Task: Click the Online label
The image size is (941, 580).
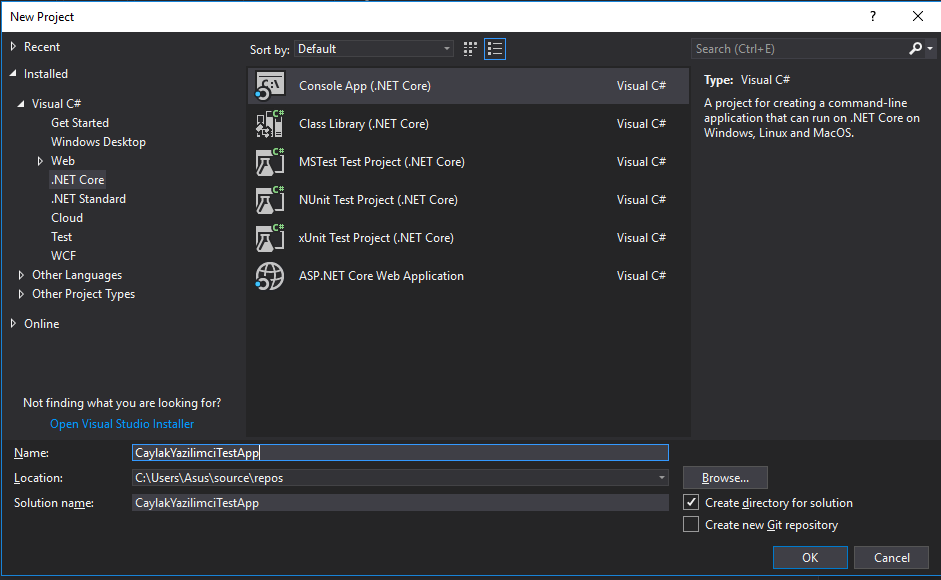Action: pos(41,324)
